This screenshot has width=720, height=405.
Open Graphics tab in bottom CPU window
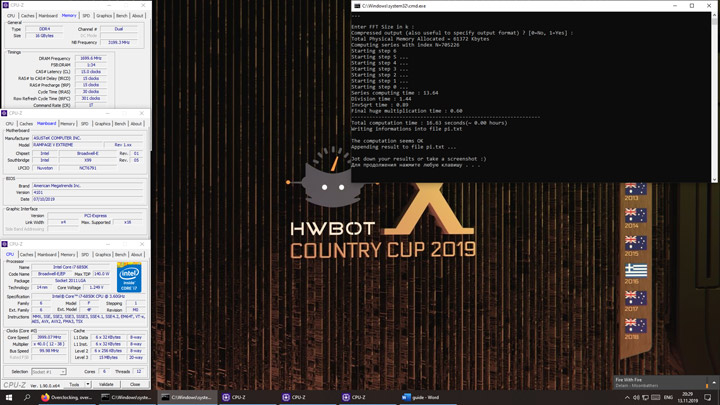(x=103, y=254)
